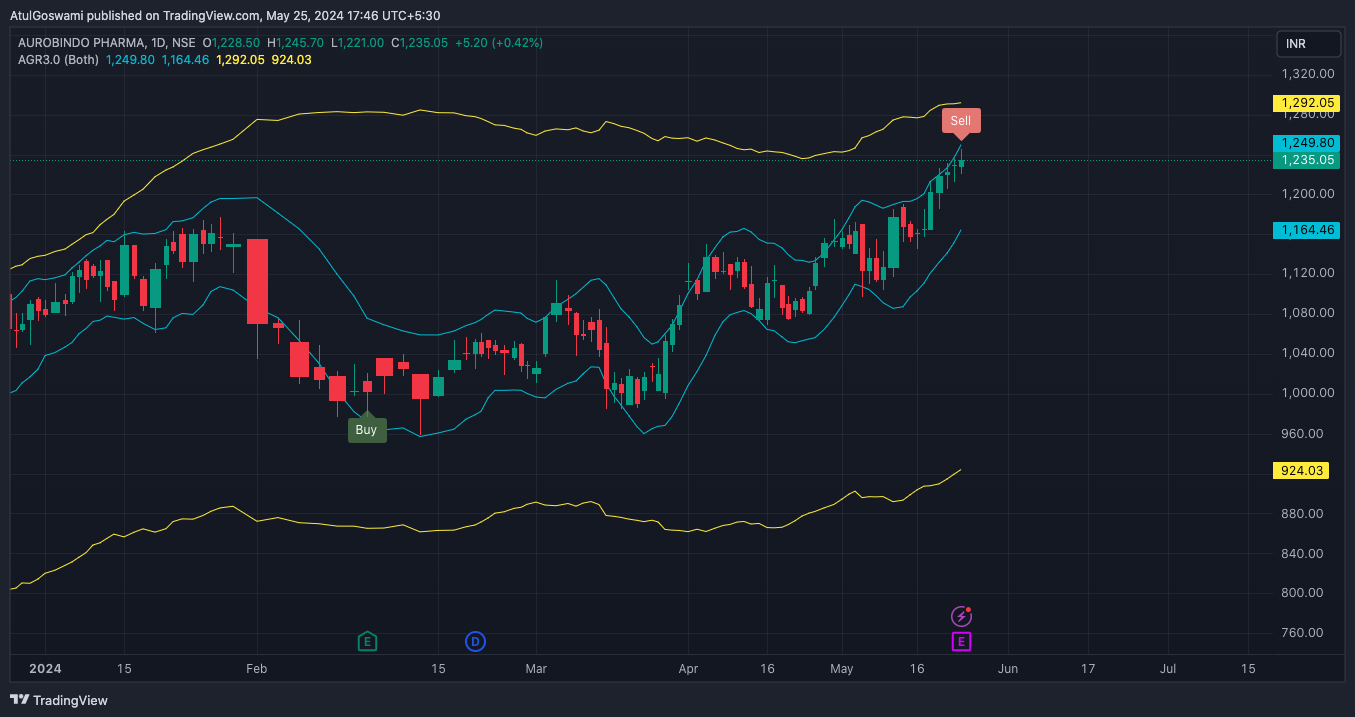The image size is (1355, 717).
Task: Click the last green candle below Sell
Action: click(961, 163)
